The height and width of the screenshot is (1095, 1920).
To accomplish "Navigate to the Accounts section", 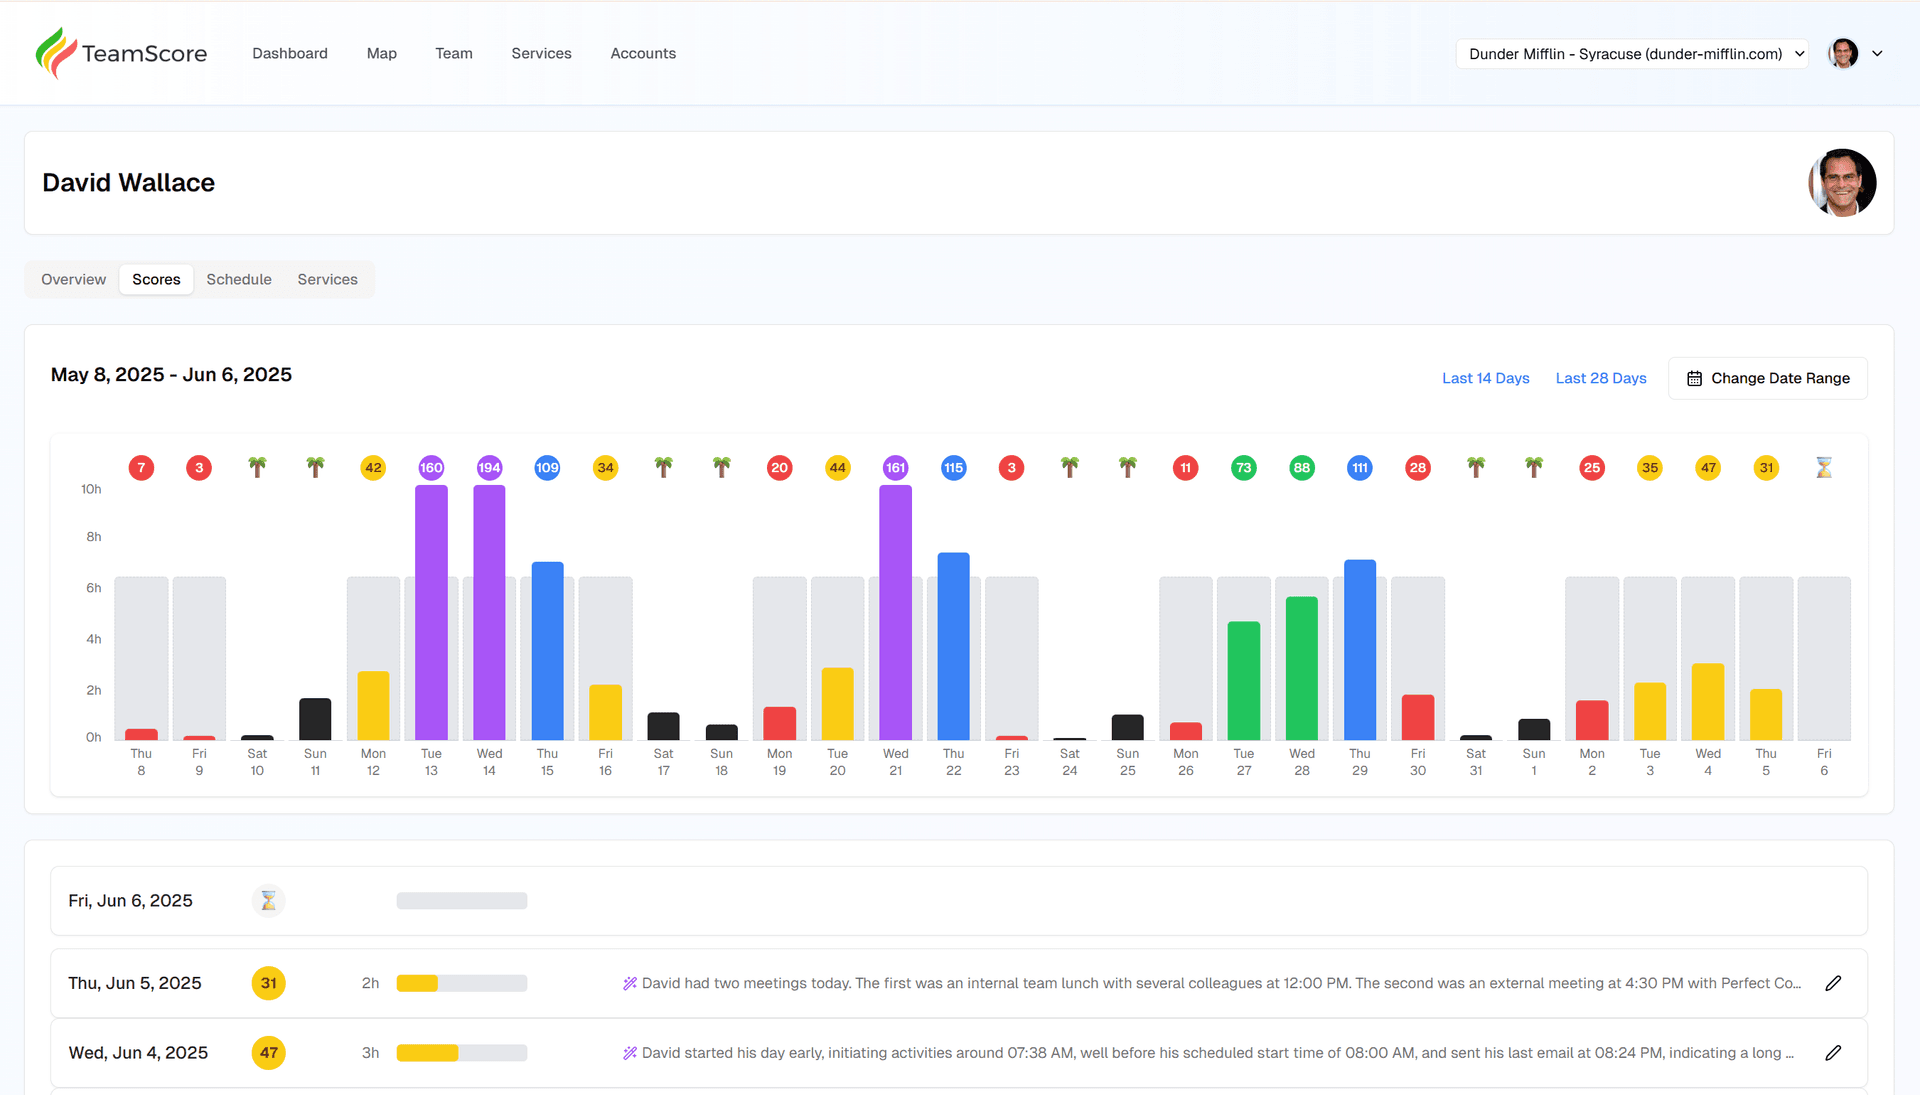I will [x=643, y=53].
